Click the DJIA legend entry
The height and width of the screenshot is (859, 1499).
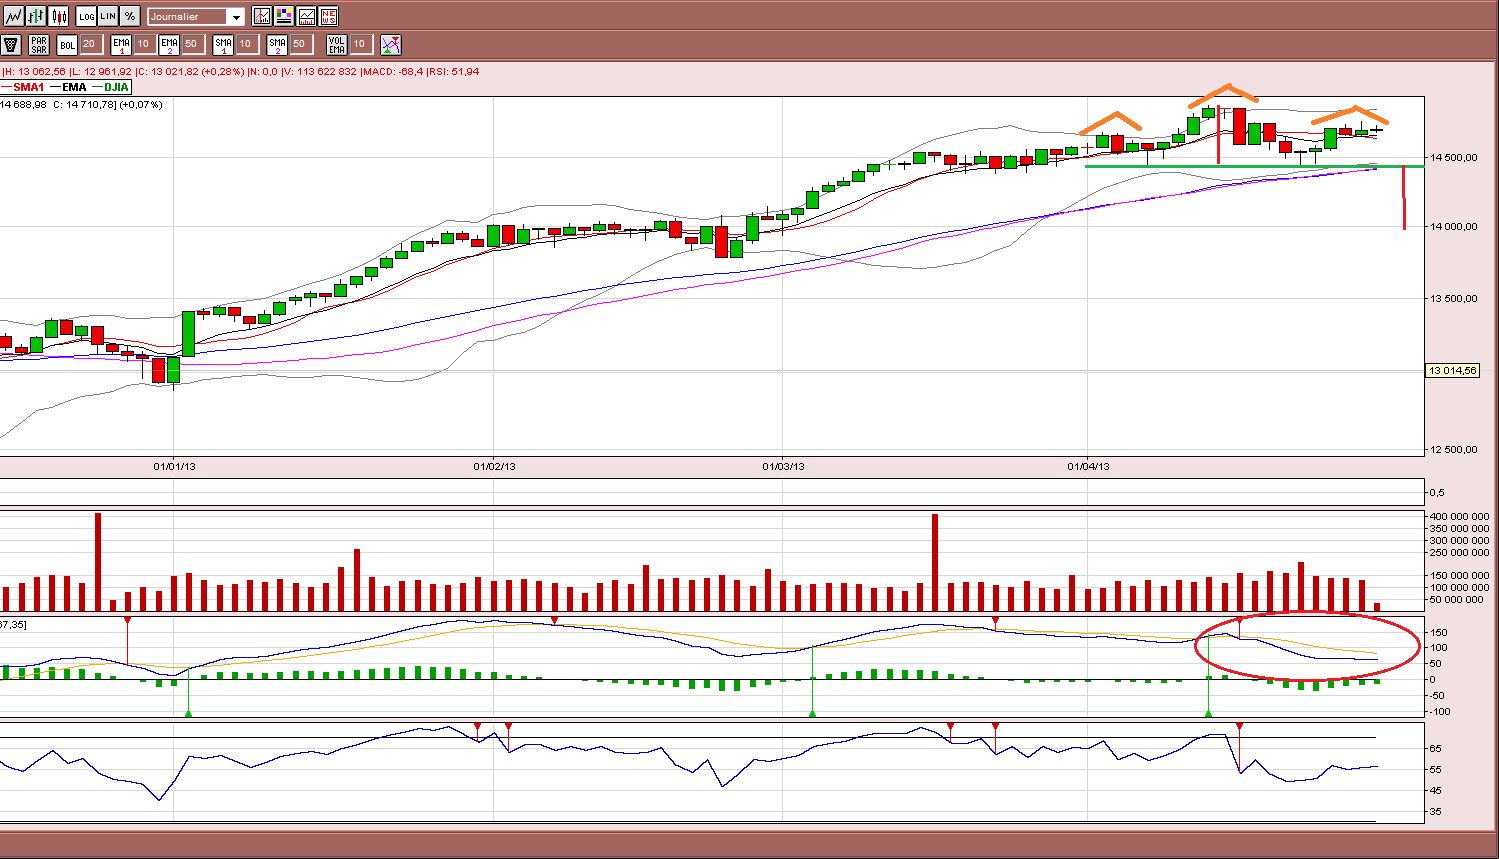point(110,88)
